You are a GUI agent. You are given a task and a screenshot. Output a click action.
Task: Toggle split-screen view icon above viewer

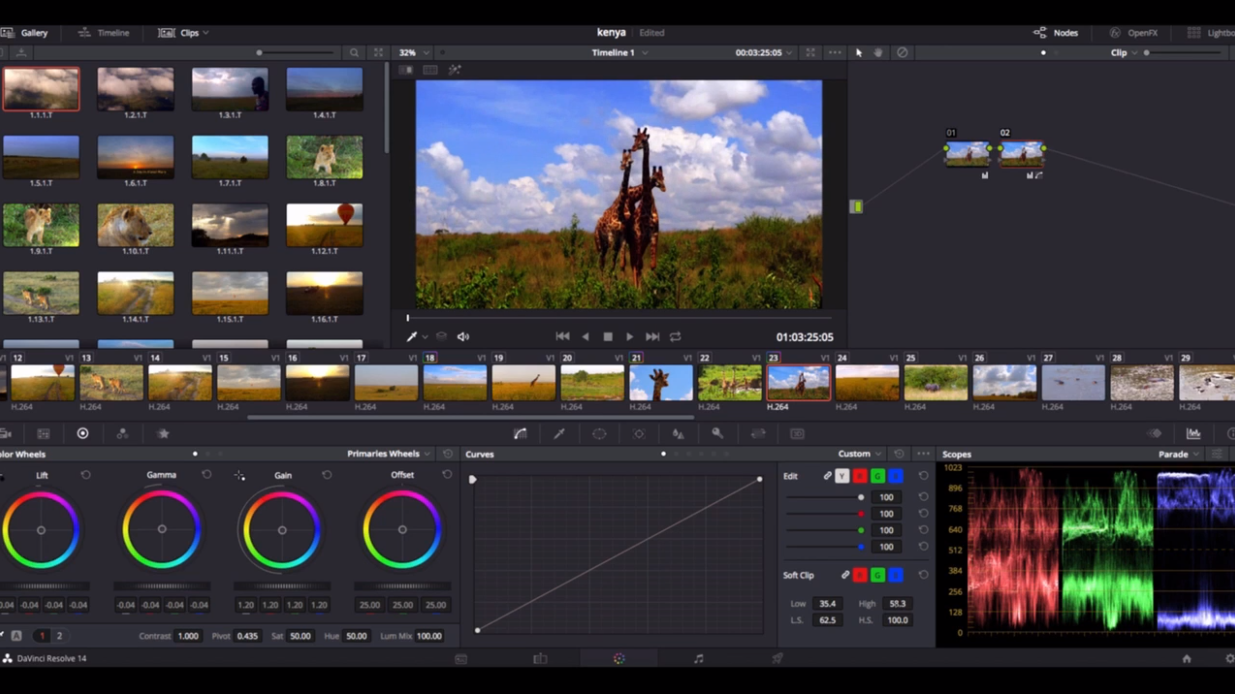(430, 70)
